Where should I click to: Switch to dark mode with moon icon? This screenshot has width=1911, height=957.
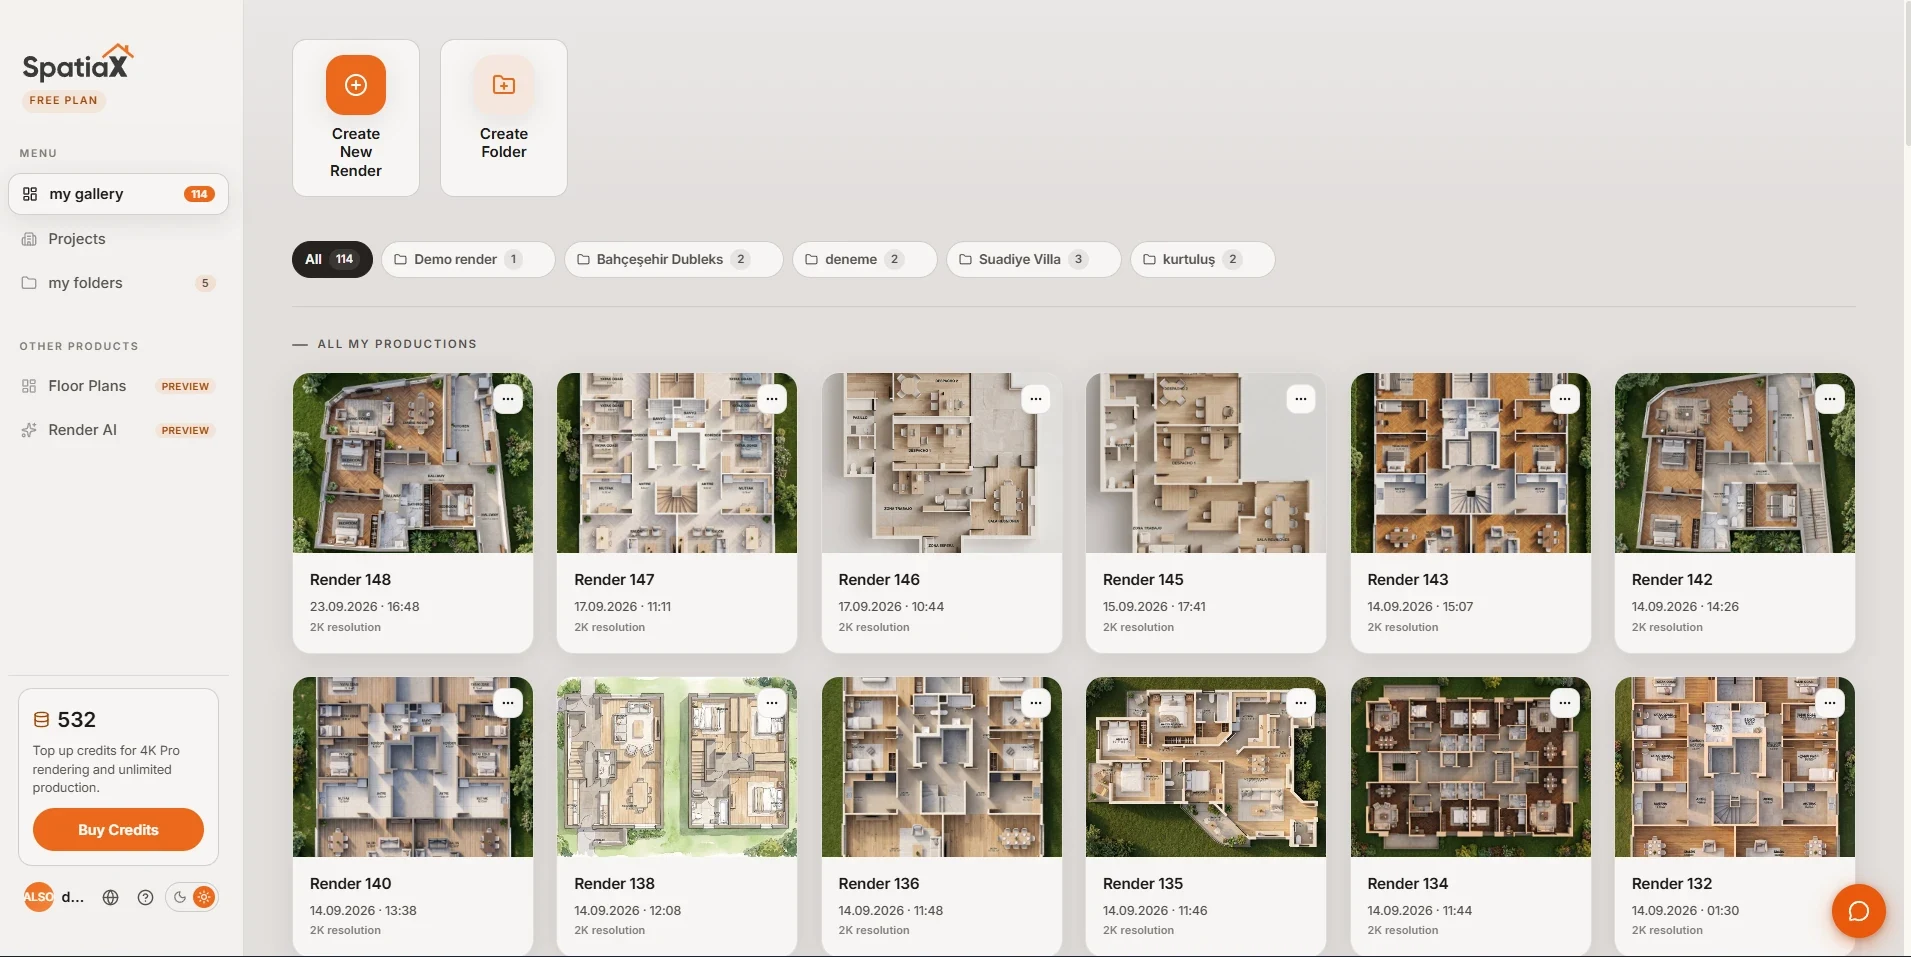(x=180, y=897)
